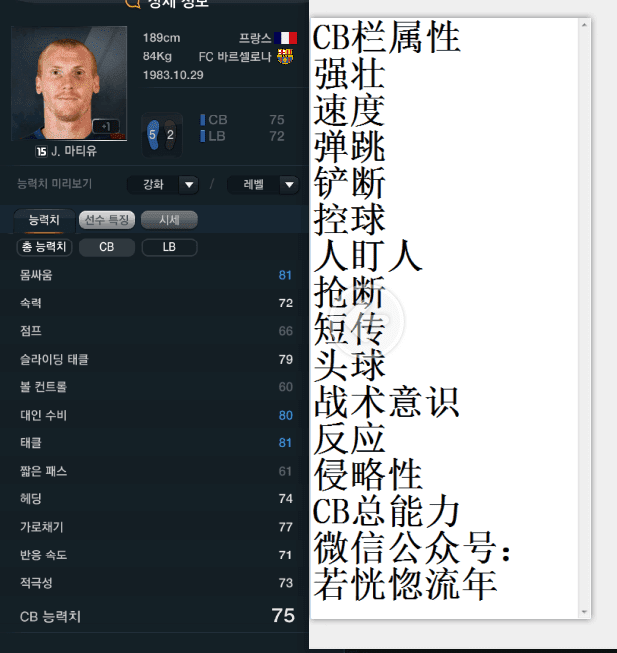The height and width of the screenshot is (653, 617).
Task: Switch to the 시세 tab
Action: coord(169,220)
